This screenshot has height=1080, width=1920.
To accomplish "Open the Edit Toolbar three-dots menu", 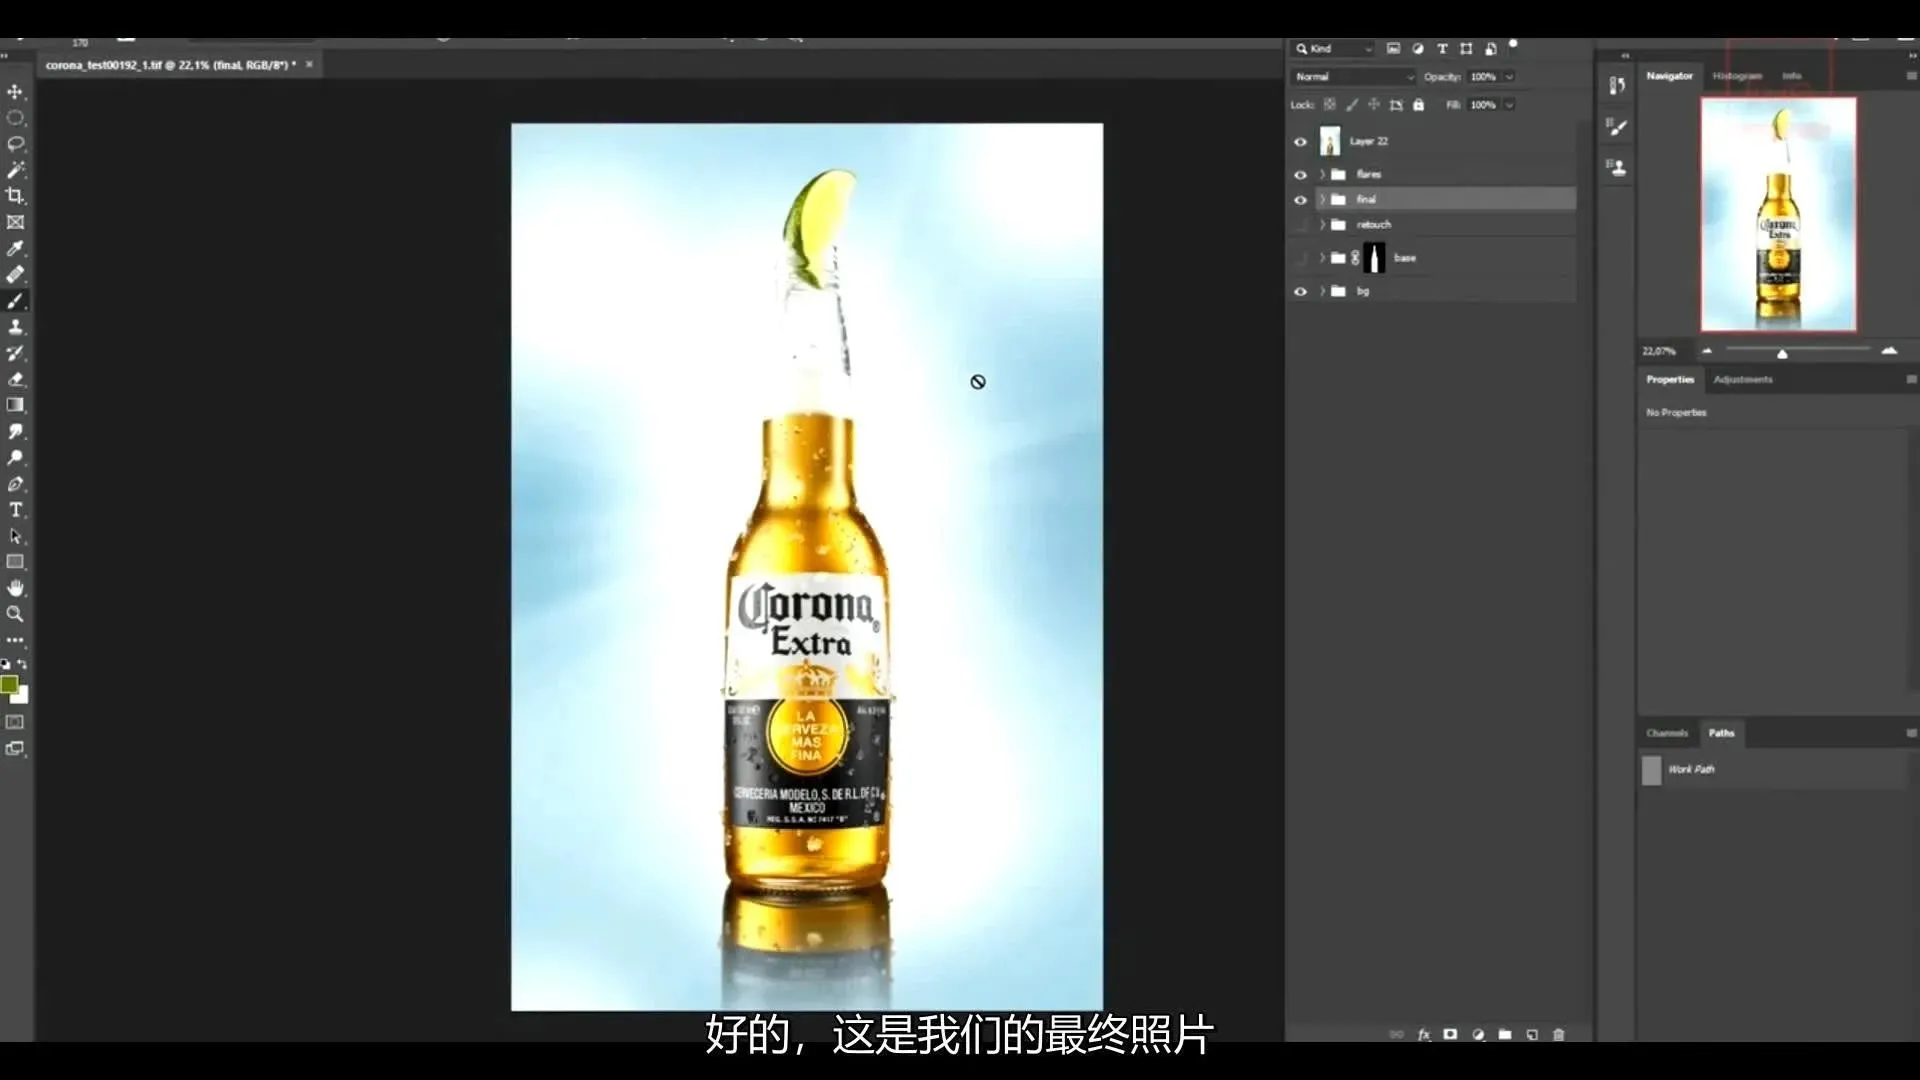I will pos(15,640).
